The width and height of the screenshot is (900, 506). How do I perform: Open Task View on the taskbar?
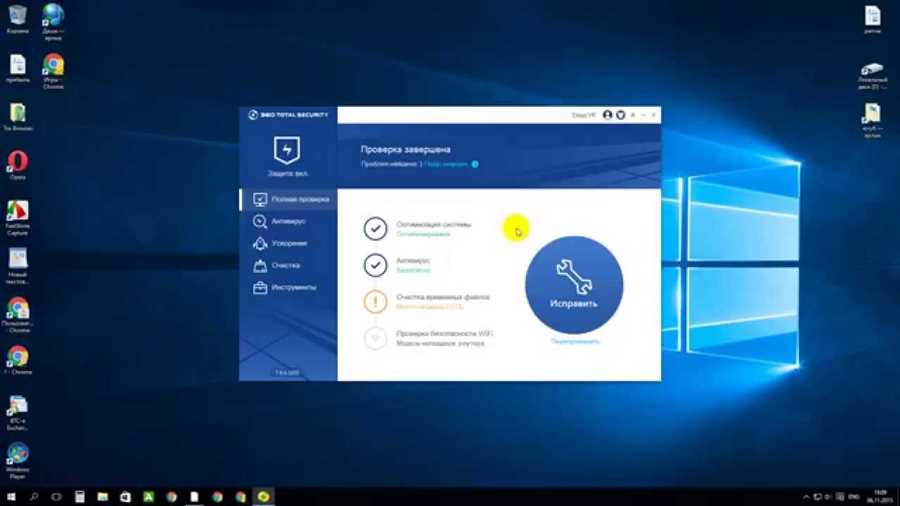[56, 497]
